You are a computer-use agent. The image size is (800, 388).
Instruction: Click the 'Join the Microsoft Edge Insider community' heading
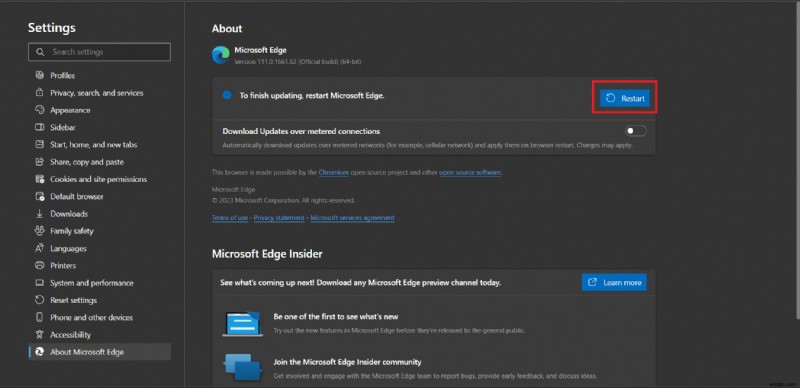(x=347, y=362)
